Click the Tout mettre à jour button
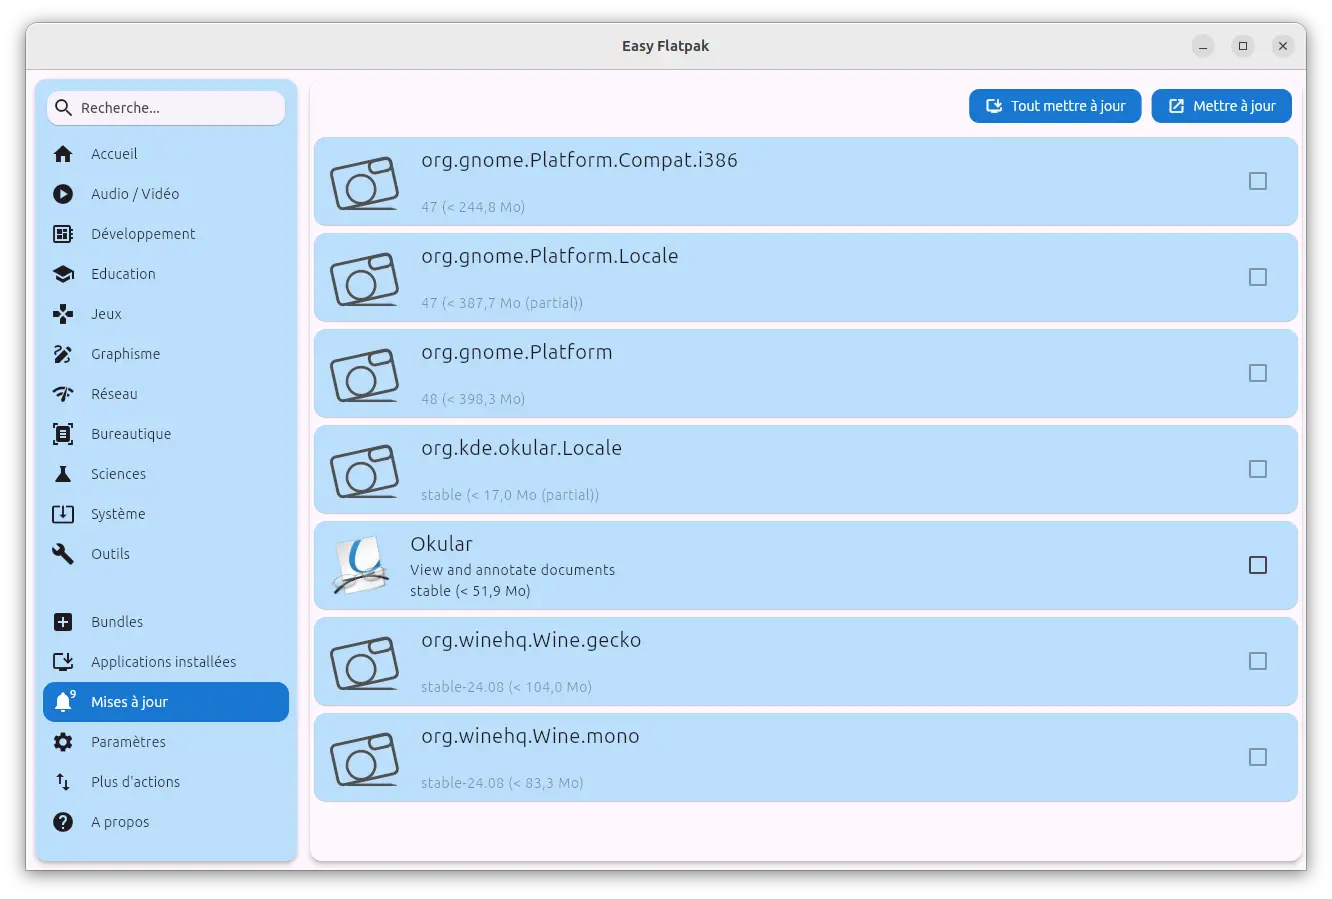This screenshot has width=1332, height=899. (1055, 106)
